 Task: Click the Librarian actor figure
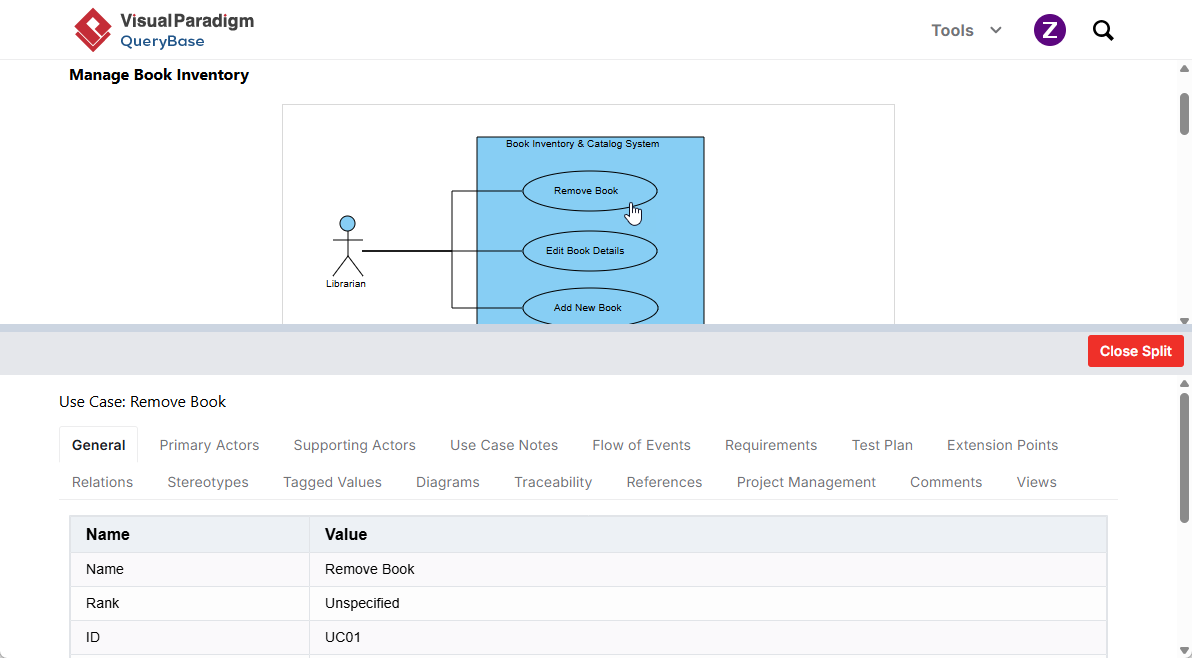347,246
